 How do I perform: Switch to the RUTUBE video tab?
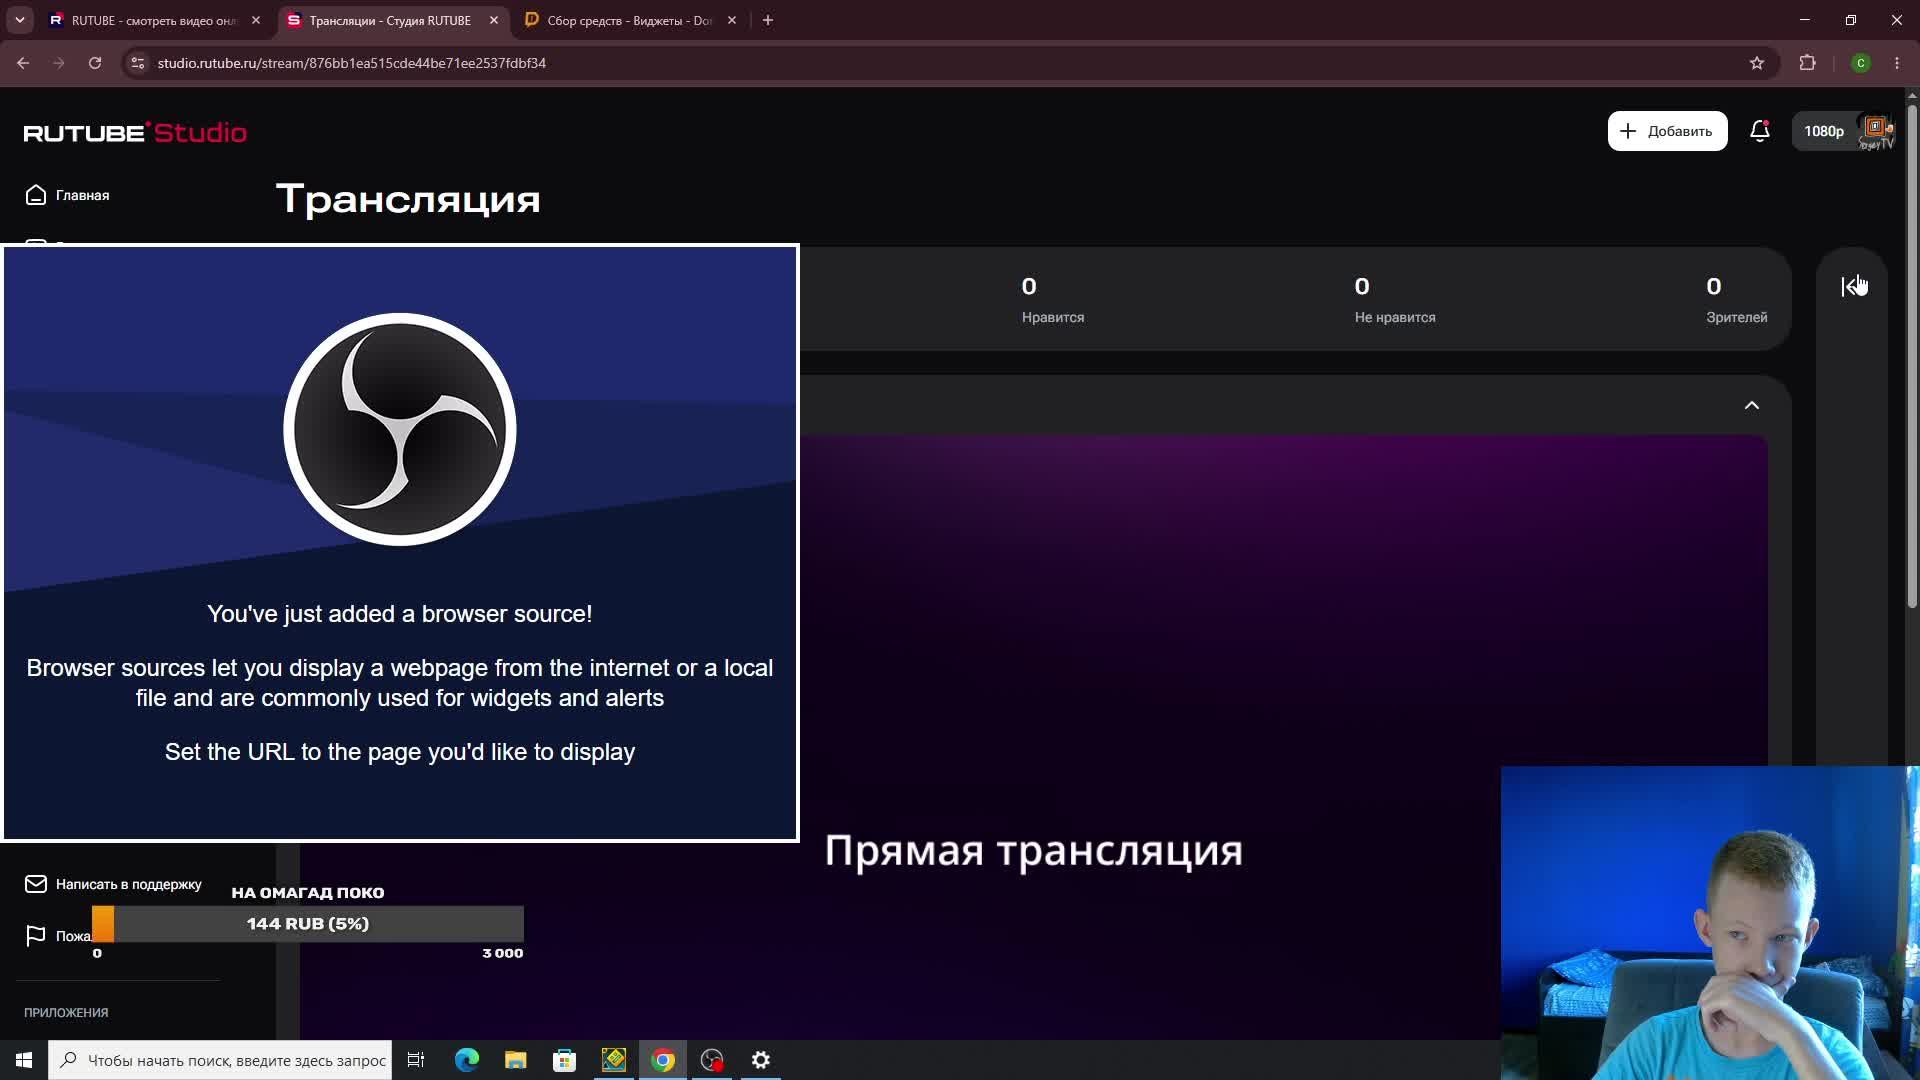[155, 20]
